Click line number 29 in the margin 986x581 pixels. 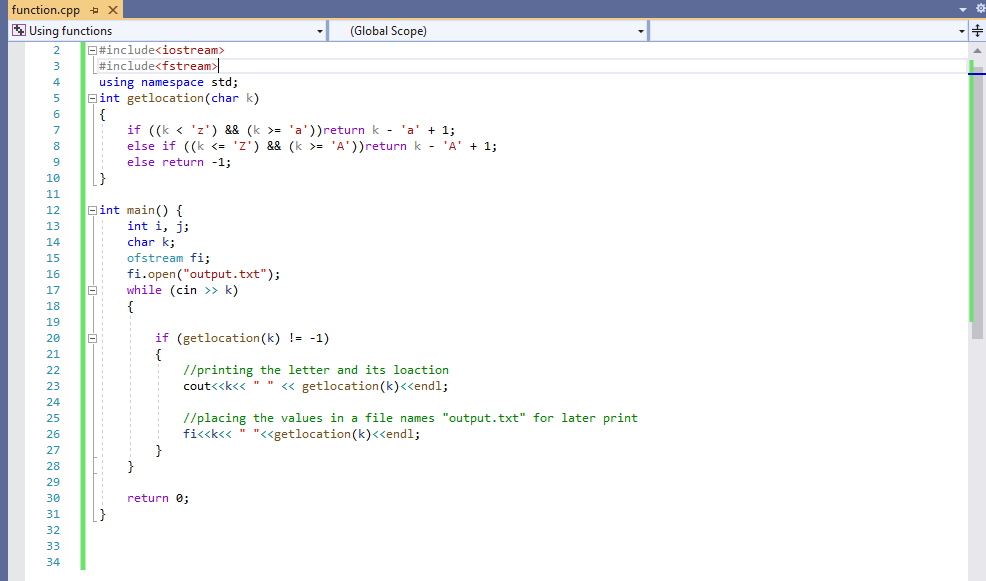click(53, 482)
